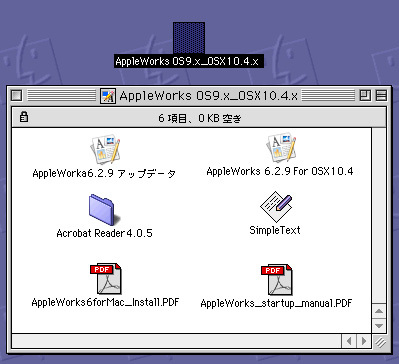Click the AppleWorks 6.2.9 For OSX10.4 label
The height and width of the screenshot is (364, 399).
[x=280, y=171]
